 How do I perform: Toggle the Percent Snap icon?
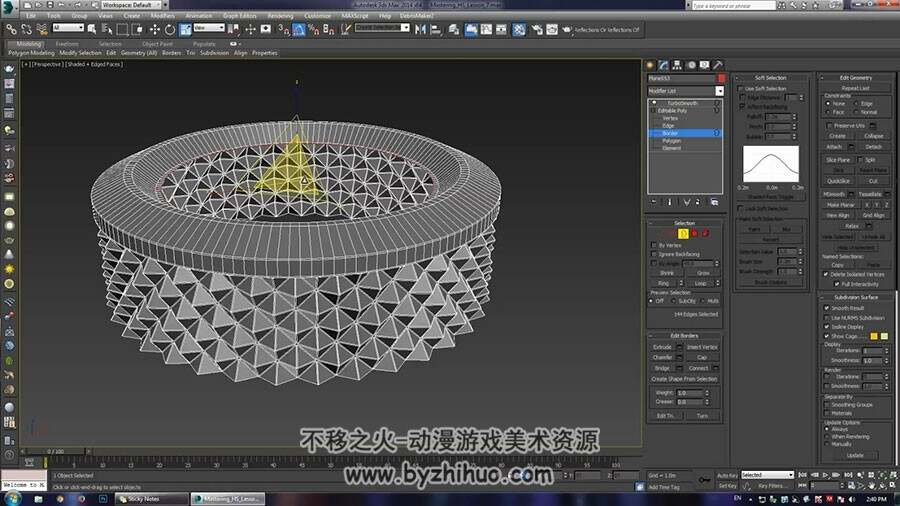tap(314, 29)
